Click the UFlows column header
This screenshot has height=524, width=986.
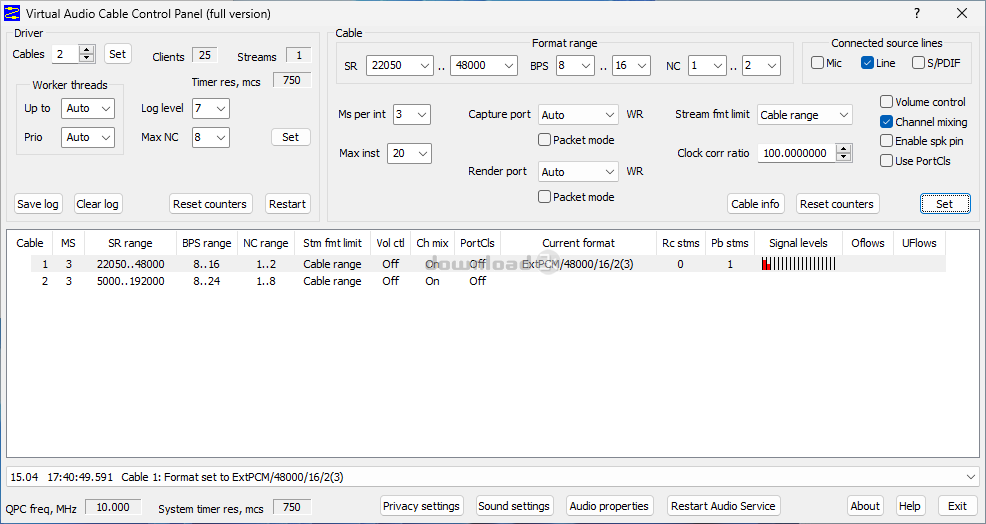click(x=919, y=243)
